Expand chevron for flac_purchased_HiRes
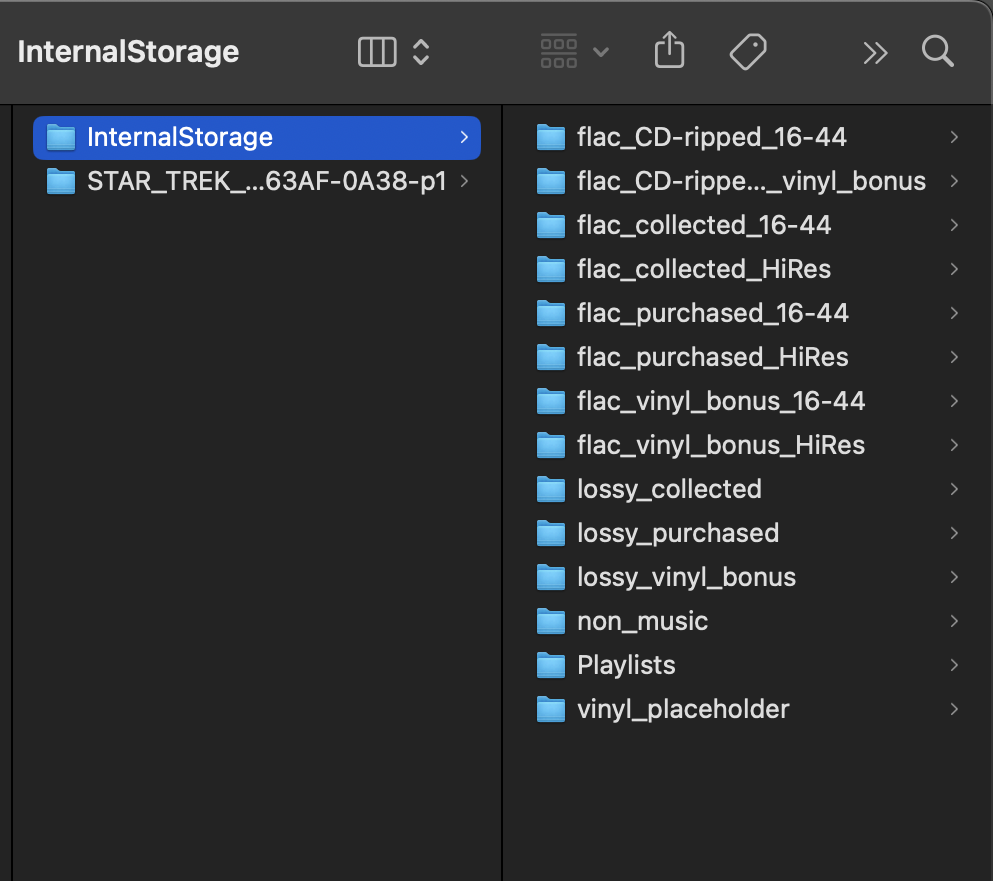 pyautogui.click(x=954, y=357)
